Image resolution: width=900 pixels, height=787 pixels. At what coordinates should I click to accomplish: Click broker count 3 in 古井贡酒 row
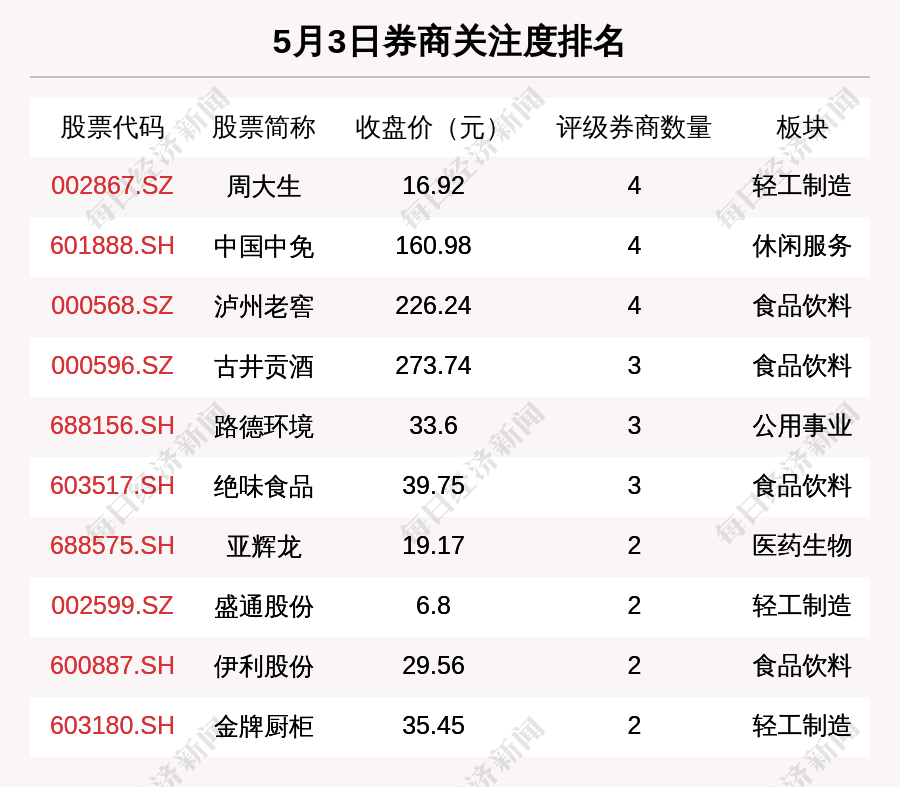[x=634, y=366]
